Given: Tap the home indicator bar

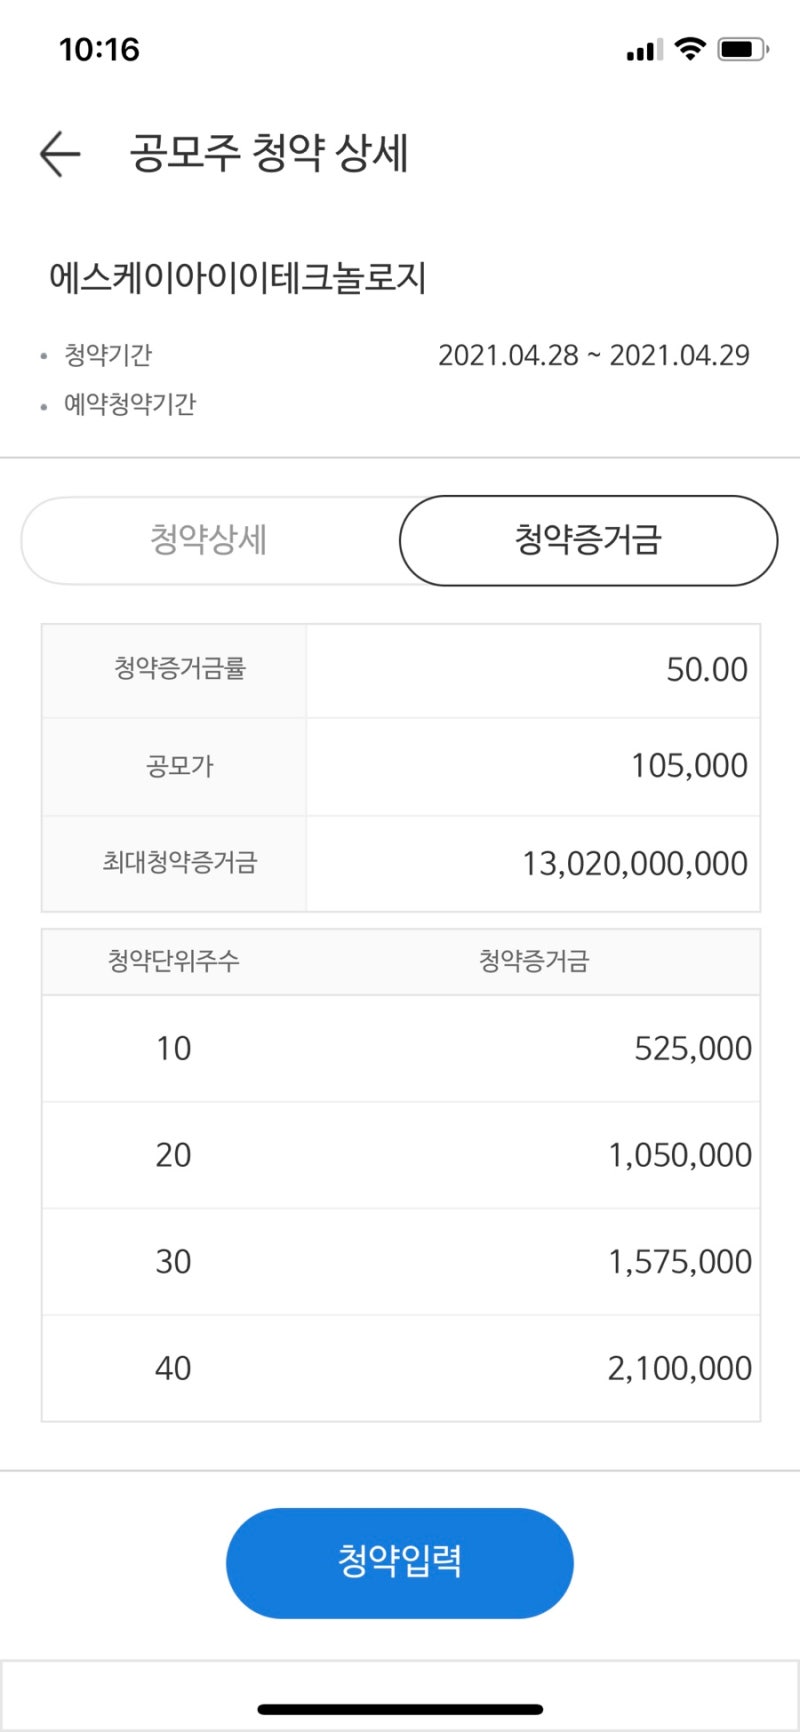Looking at the screenshot, I should point(400,1709).
